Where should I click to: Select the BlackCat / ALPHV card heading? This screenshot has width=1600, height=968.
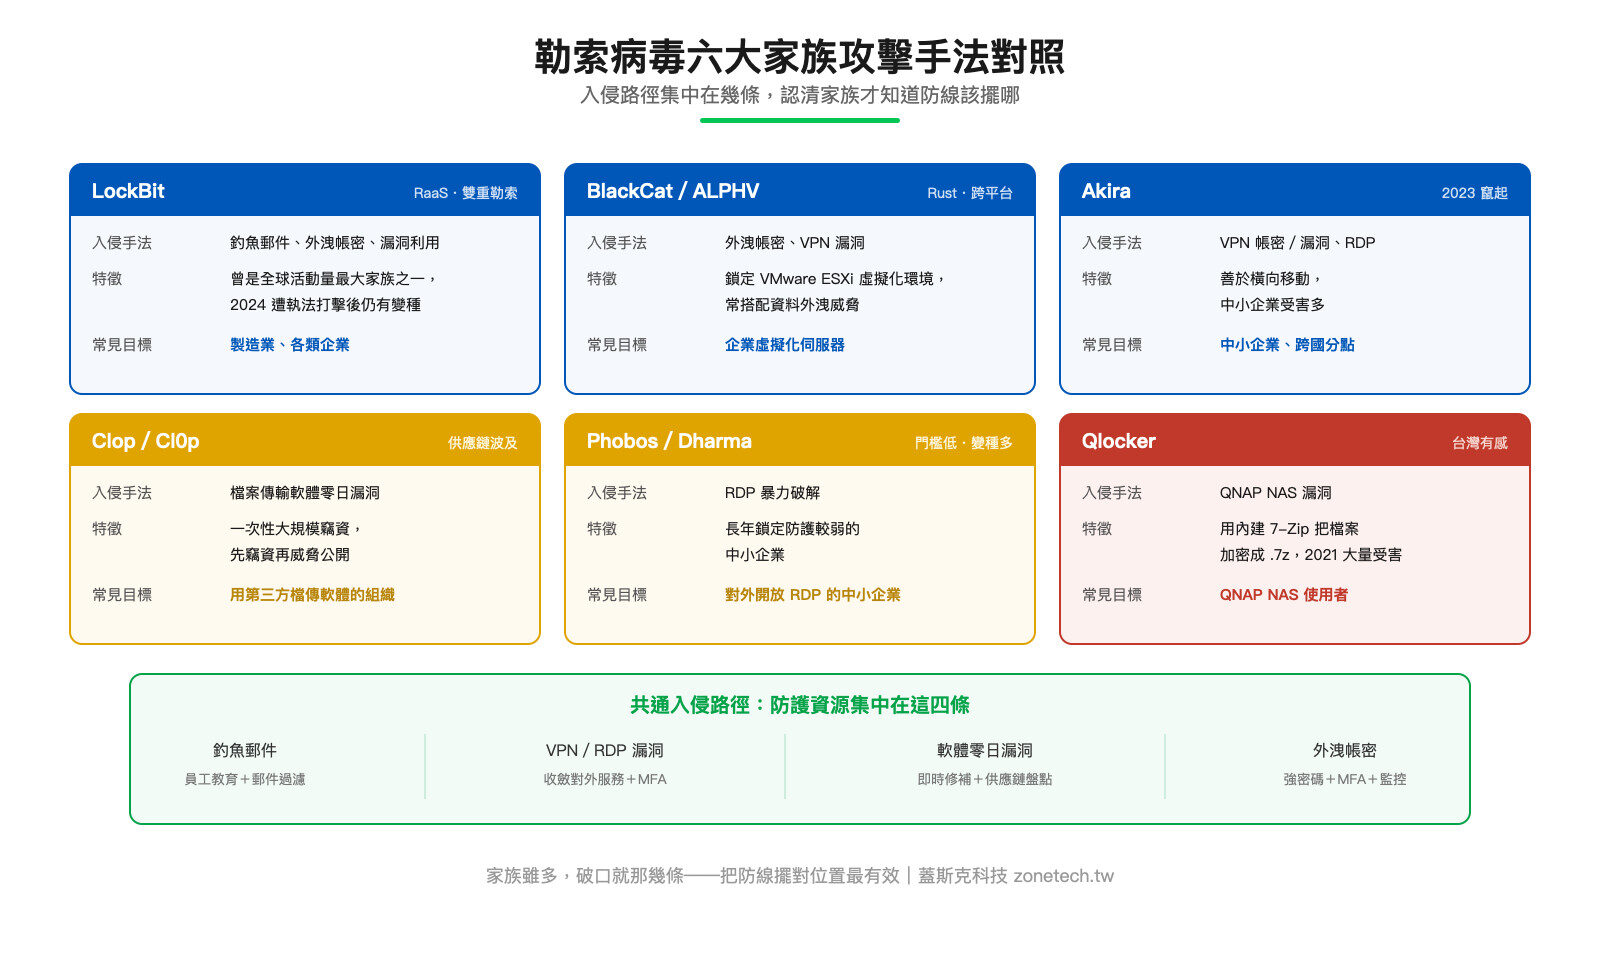click(x=673, y=191)
